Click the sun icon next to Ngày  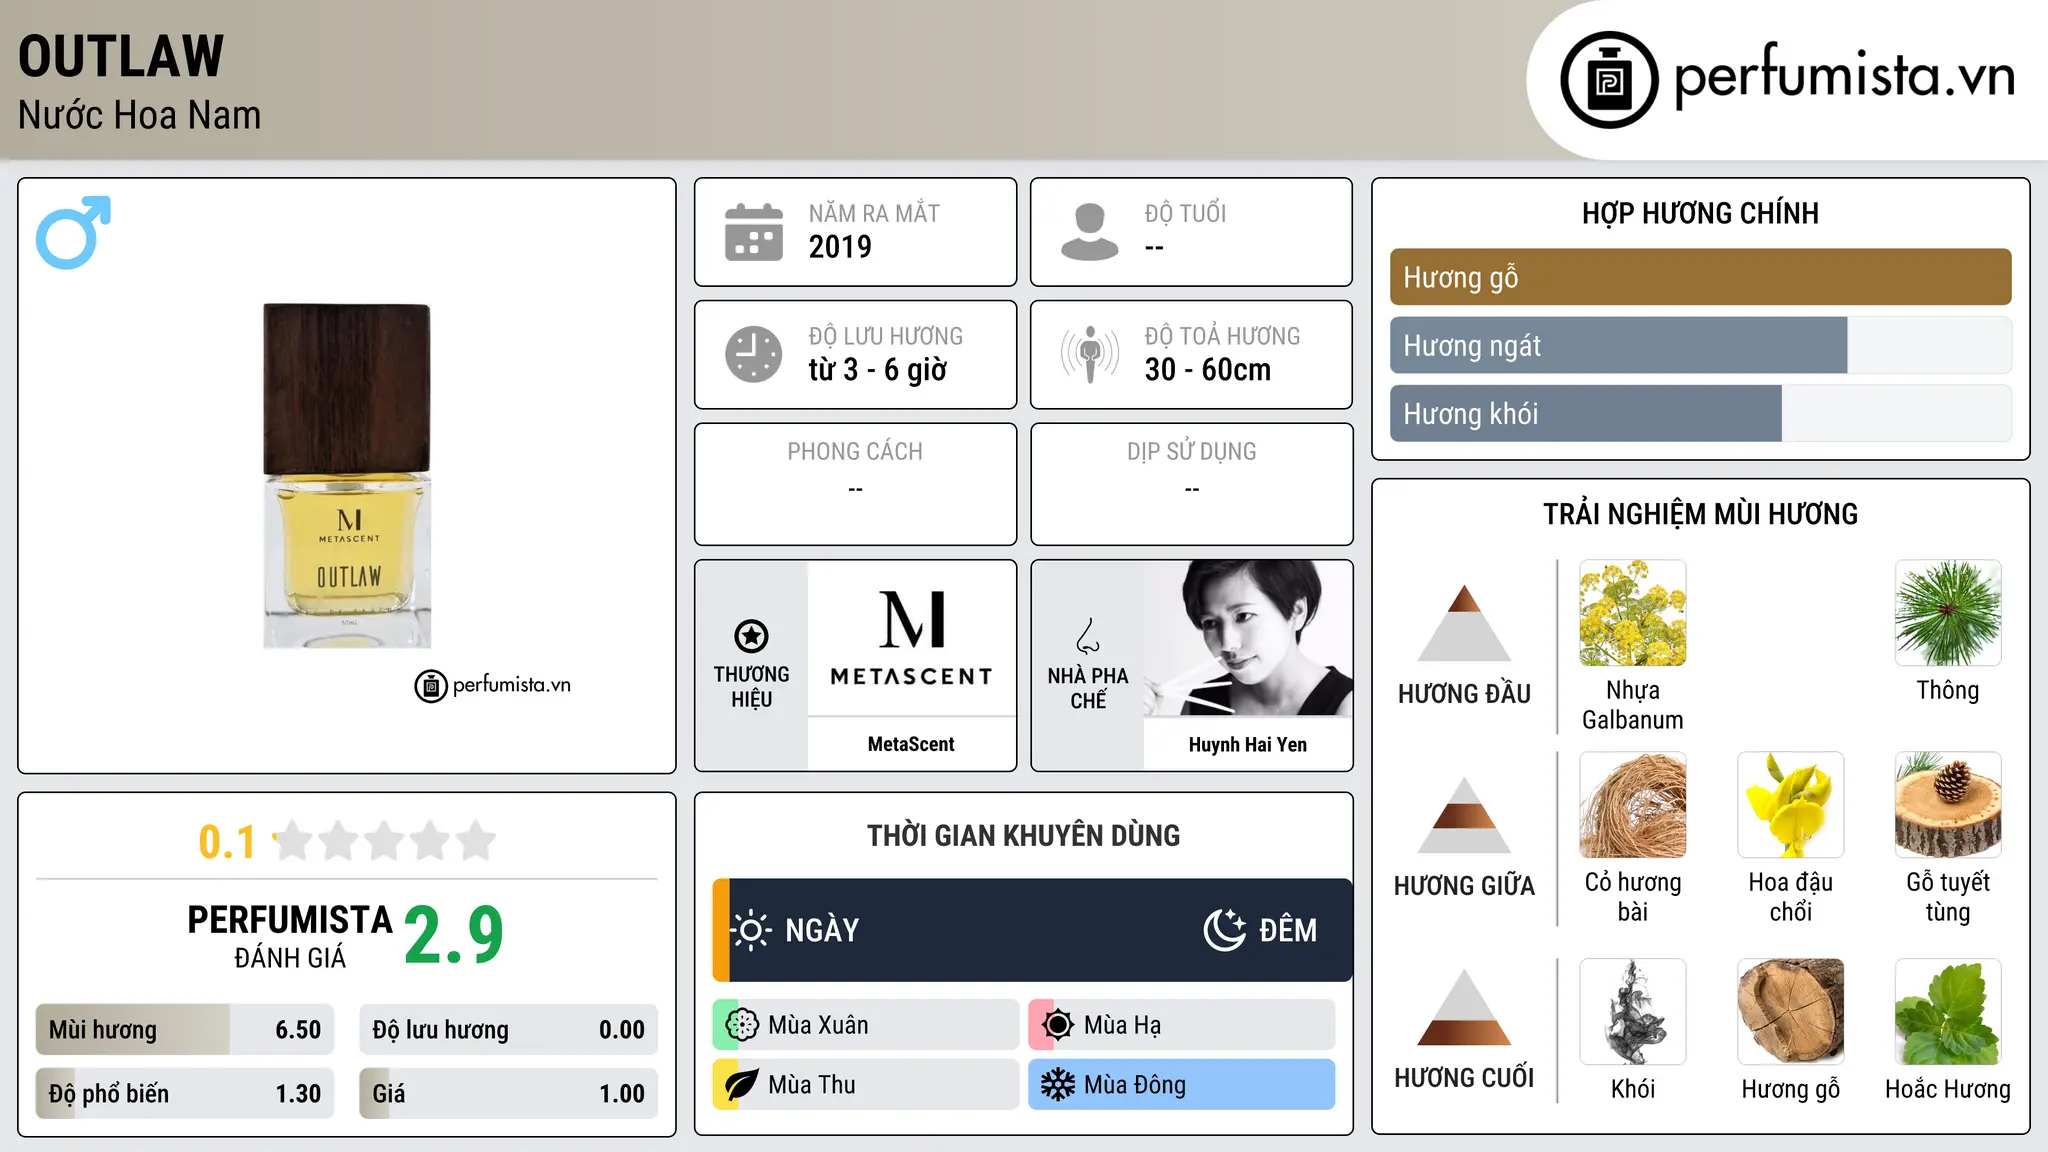tap(751, 930)
